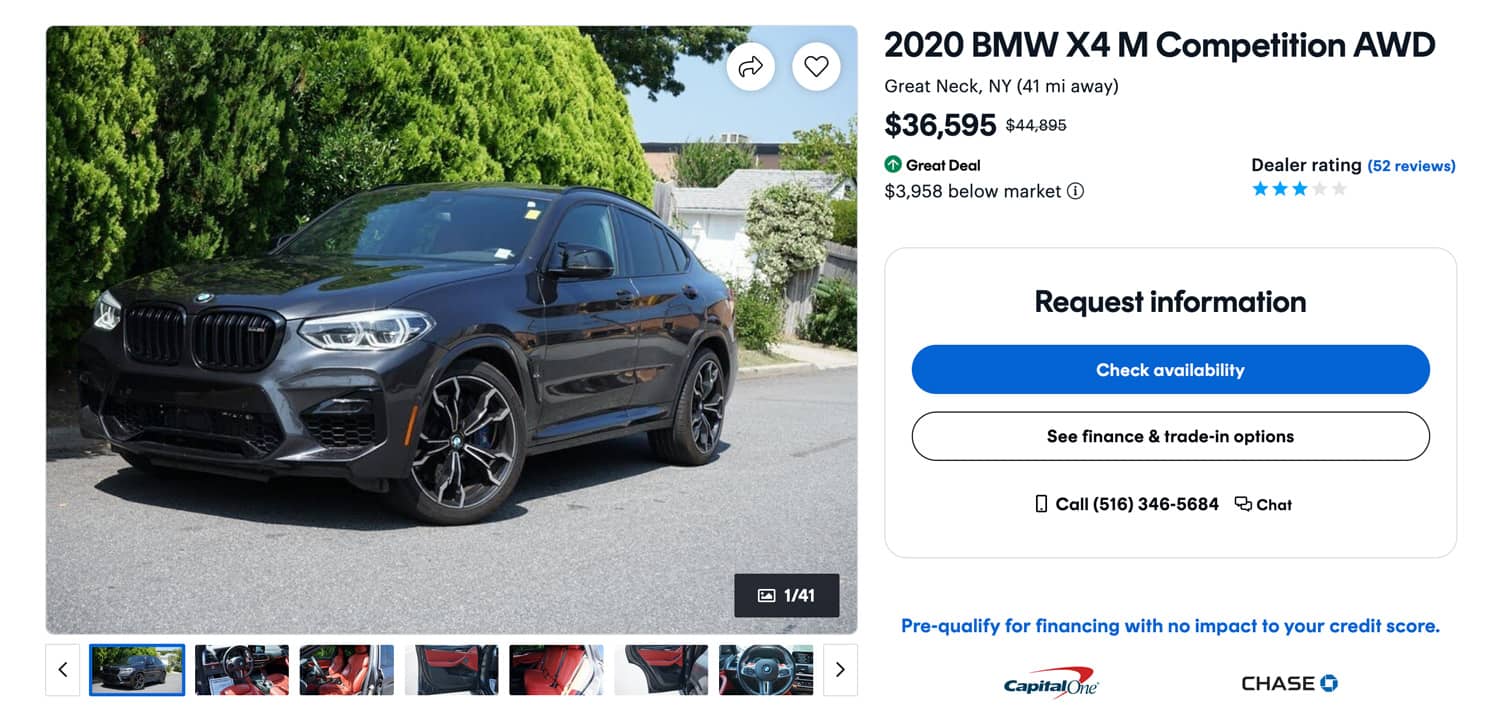Click the Great Deal green arrow icon
1500x724 pixels.
pyautogui.click(x=893, y=165)
